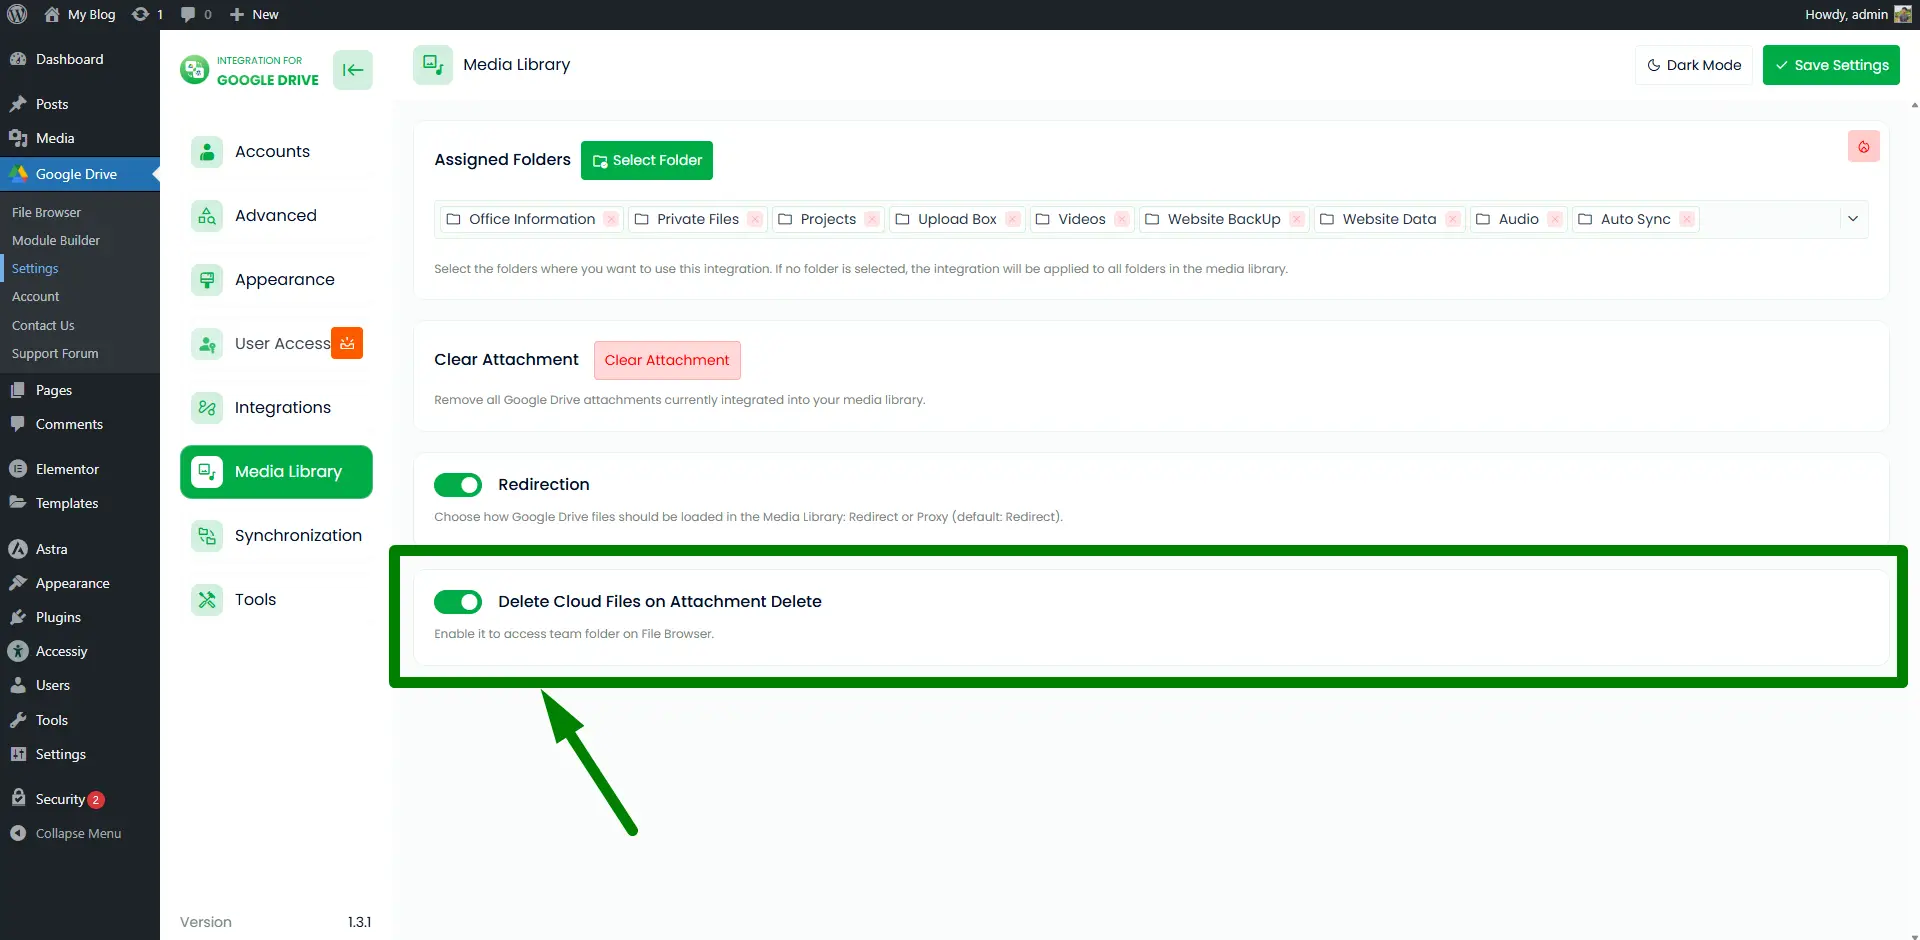
Task: Open the Accounts section of the plugin
Action: point(271,151)
